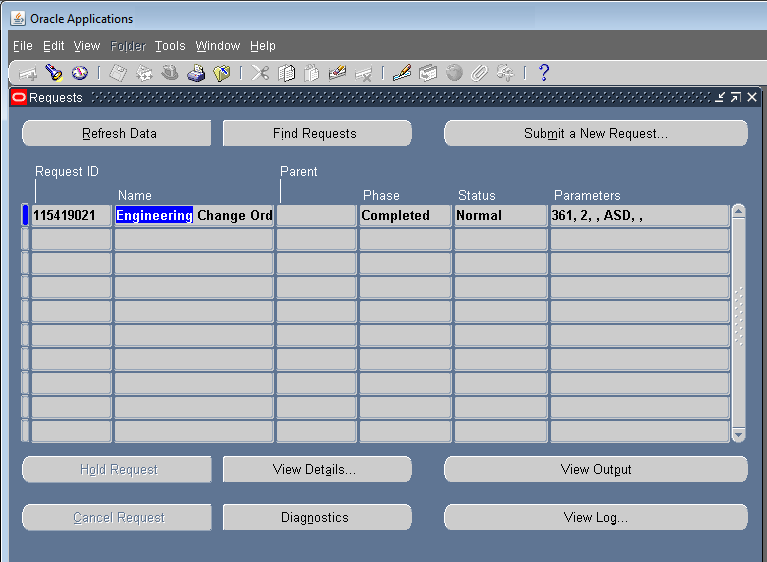
Task: Click the Close Form folder icon
Action: pyautogui.click(x=222, y=73)
